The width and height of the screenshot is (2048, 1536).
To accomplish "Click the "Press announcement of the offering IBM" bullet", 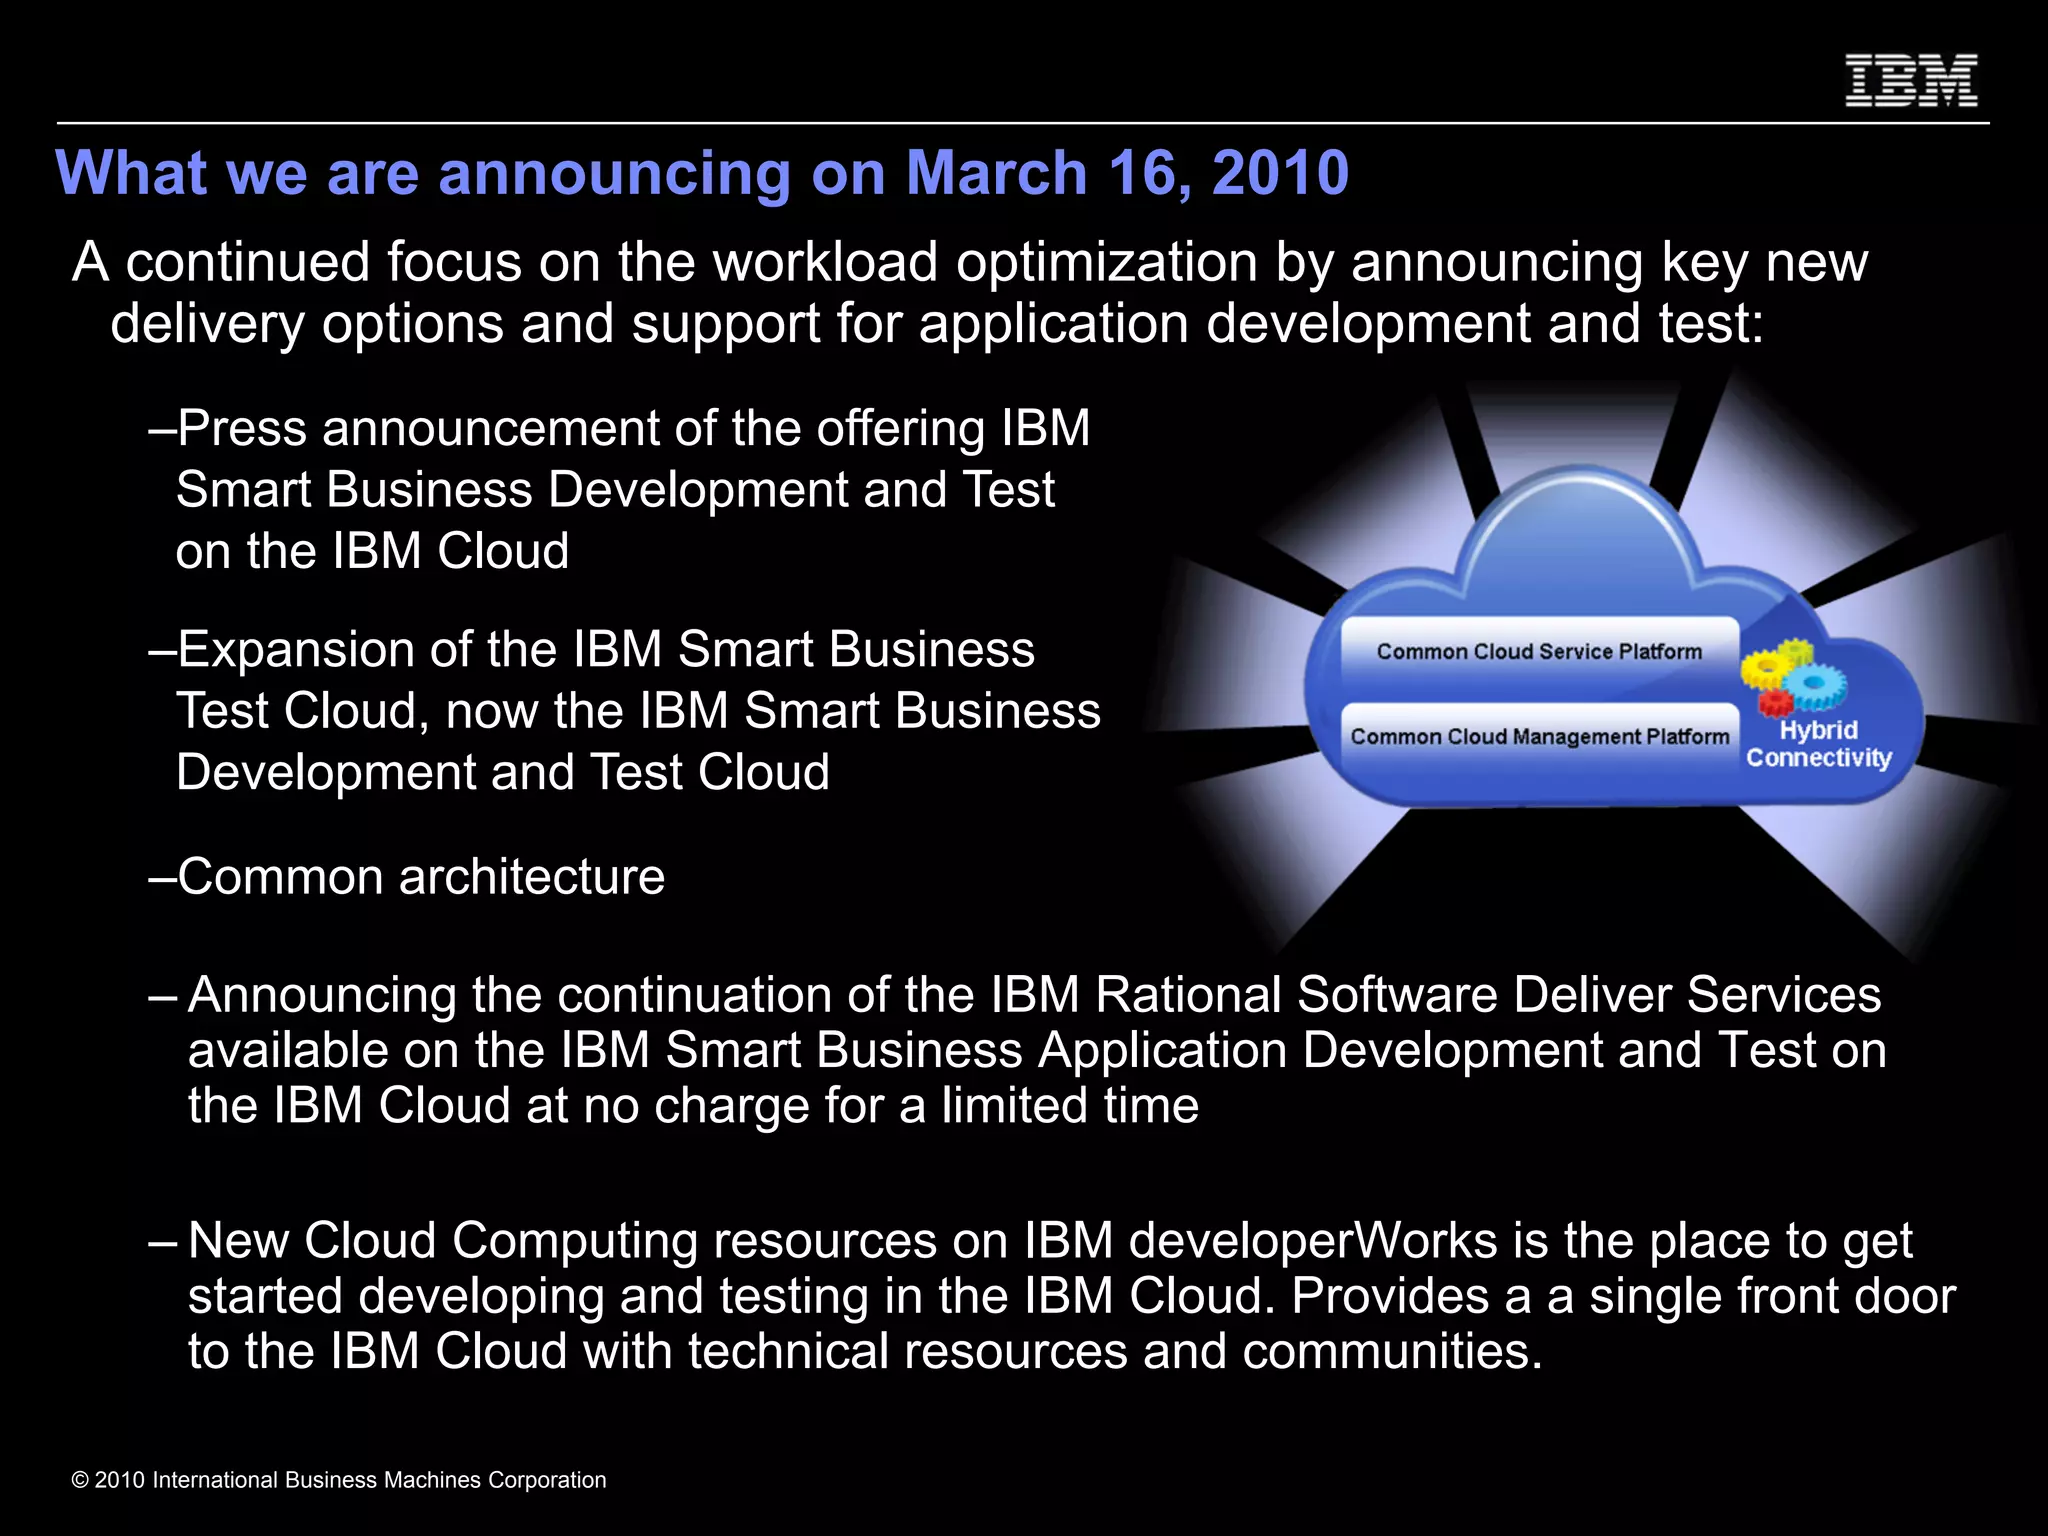I will (619, 489).
